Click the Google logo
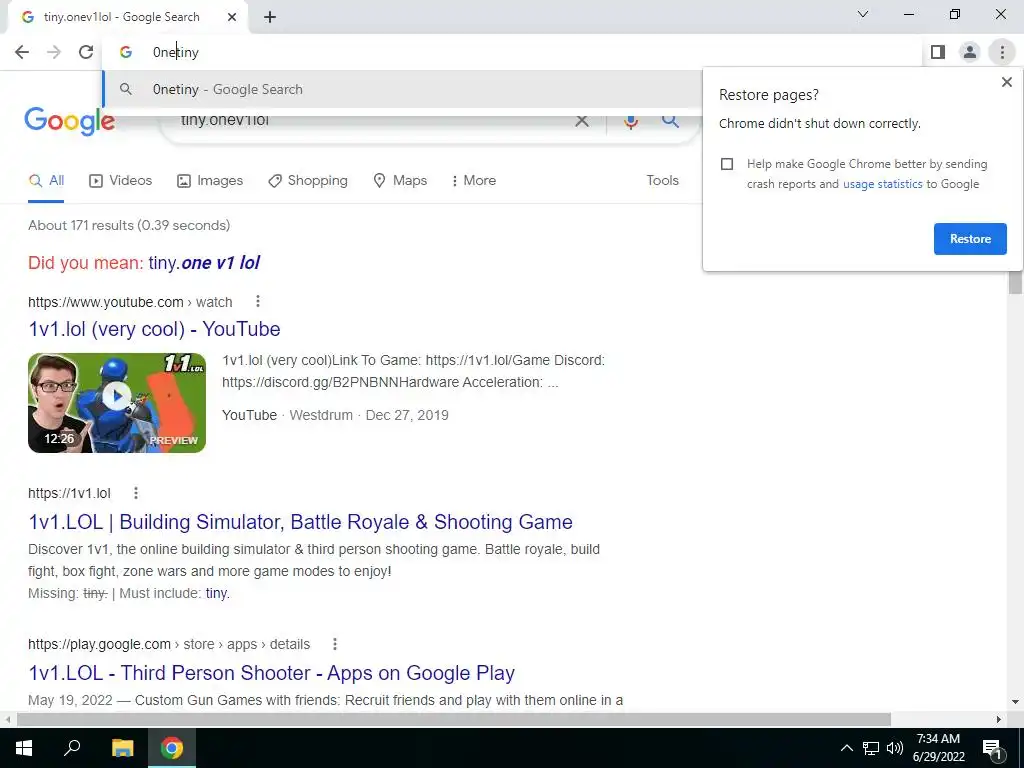 click(70, 121)
